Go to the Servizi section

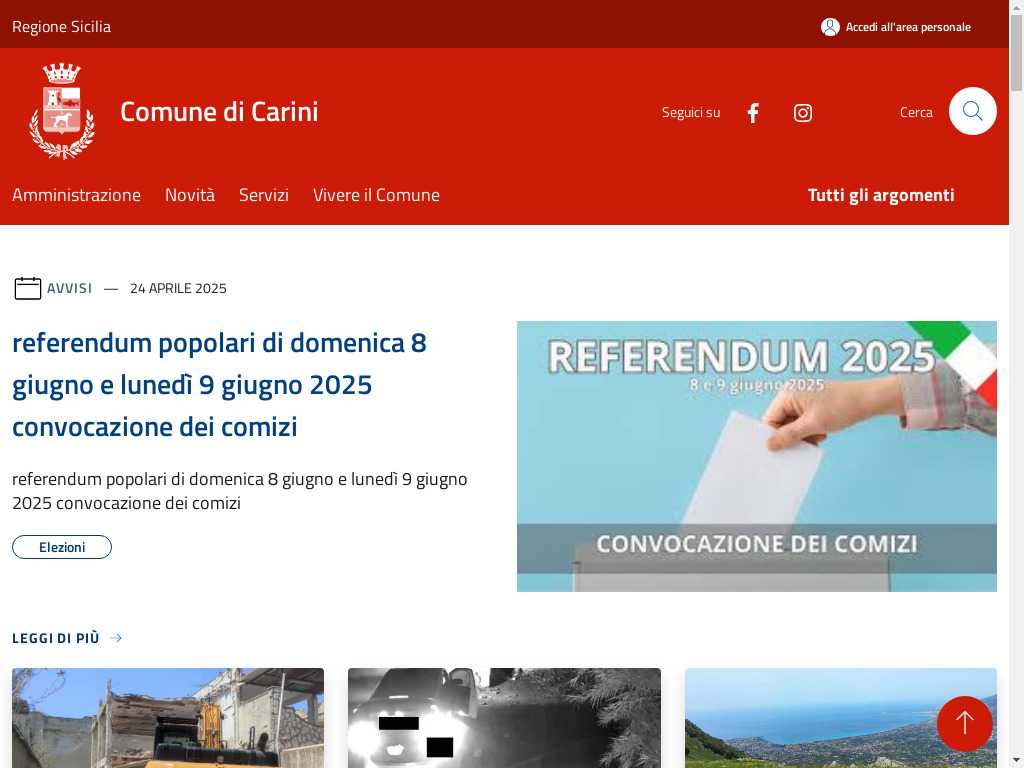[x=264, y=195]
